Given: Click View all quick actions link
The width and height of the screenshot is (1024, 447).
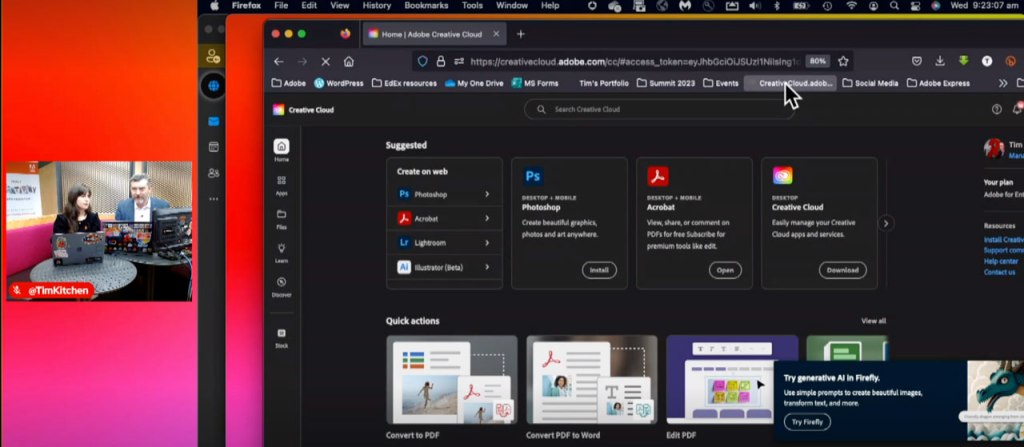Looking at the screenshot, I should coord(873,321).
